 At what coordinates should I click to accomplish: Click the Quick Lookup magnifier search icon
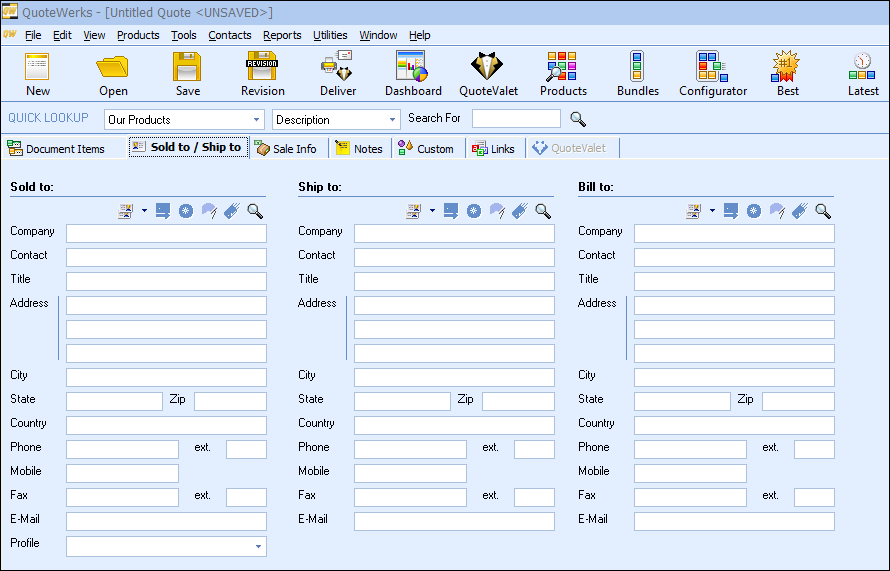pyautogui.click(x=578, y=119)
